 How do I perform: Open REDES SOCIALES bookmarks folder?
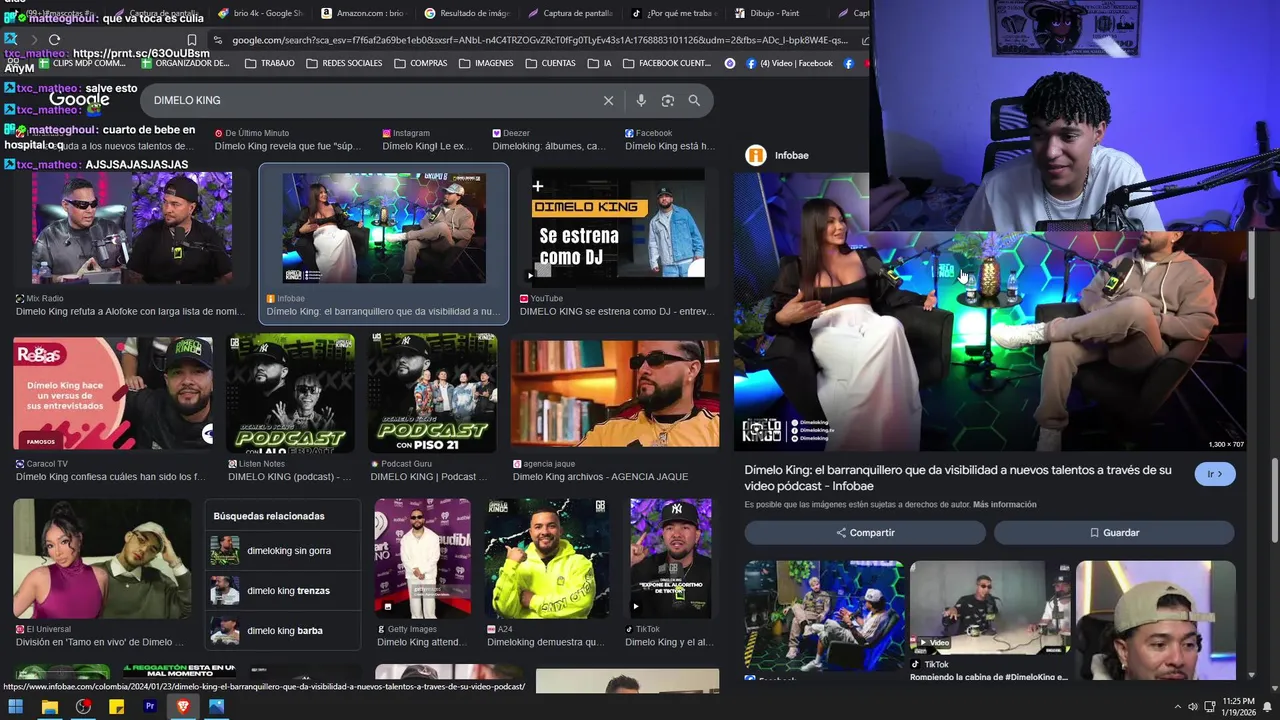point(344,63)
